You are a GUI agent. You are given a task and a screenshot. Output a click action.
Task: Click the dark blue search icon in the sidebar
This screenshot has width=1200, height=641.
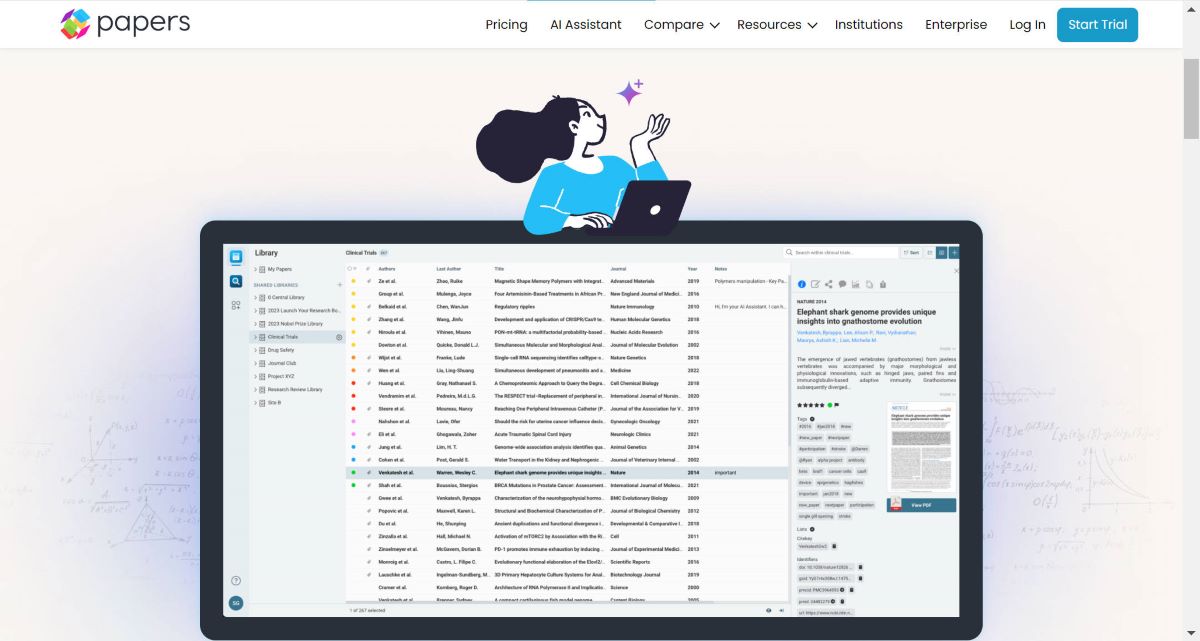[x=236, y=282]
